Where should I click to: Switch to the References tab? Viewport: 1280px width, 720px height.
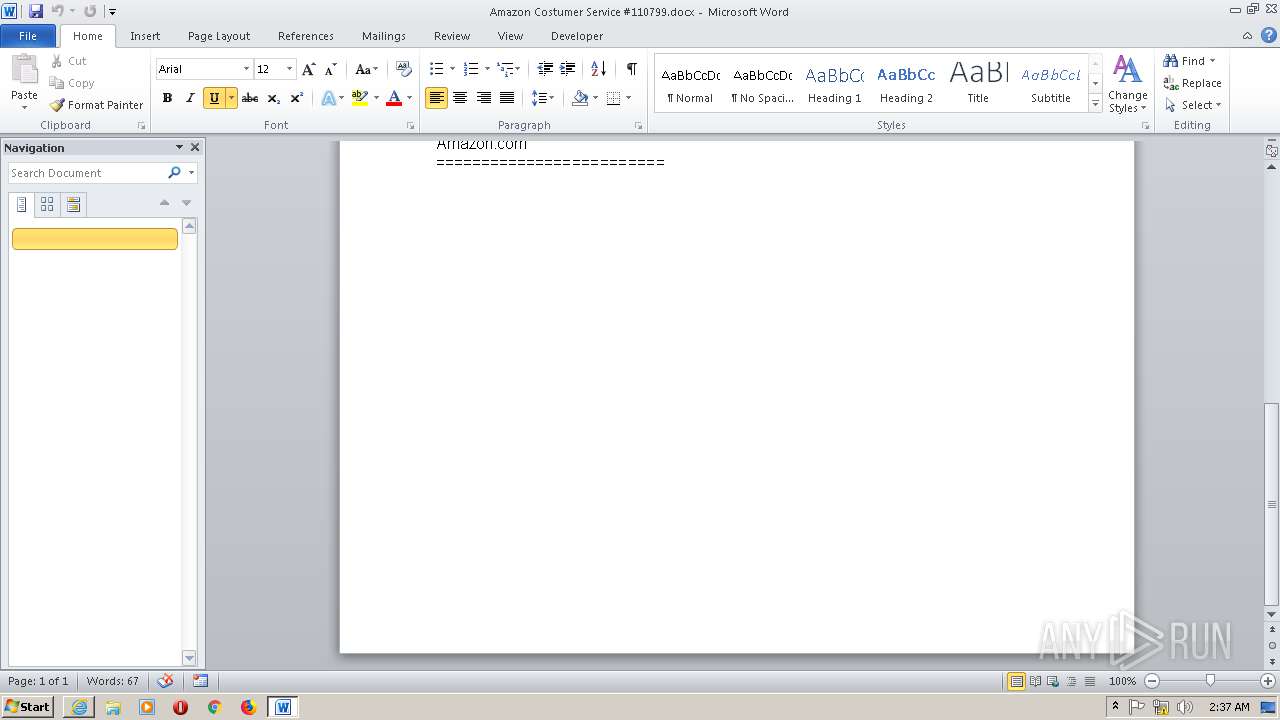click(306, 36)
